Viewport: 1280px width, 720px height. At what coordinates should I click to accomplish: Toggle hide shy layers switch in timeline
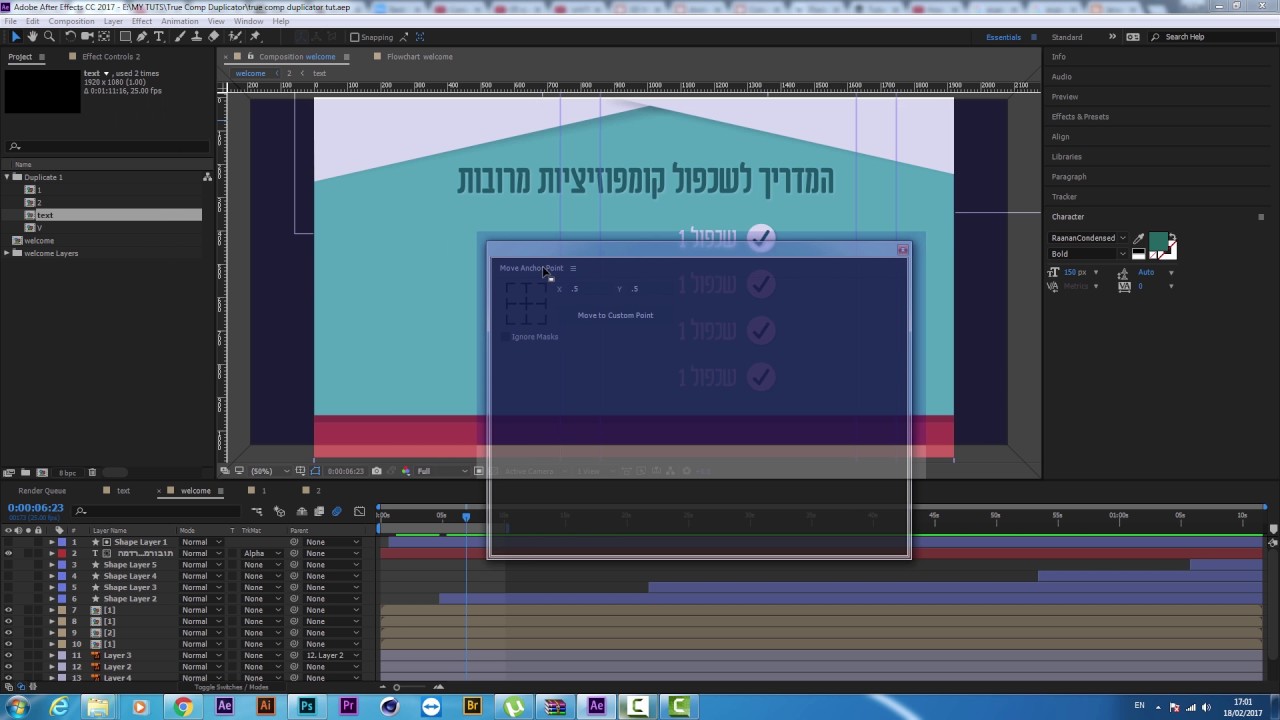click(x=301, y=512)
